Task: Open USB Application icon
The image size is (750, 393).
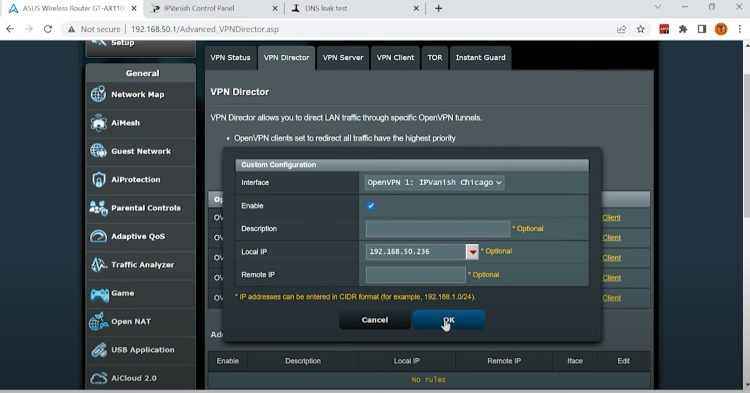Action: 99,350
